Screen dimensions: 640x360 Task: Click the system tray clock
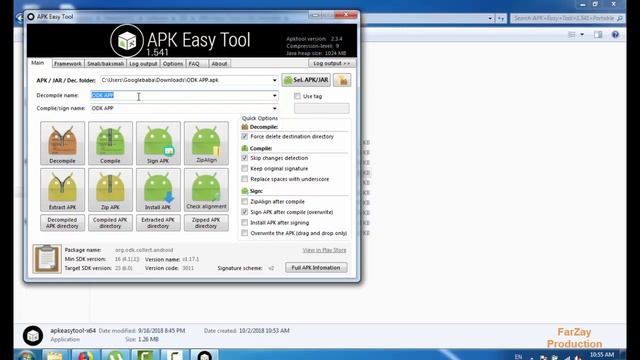click(x=602, y=355)
